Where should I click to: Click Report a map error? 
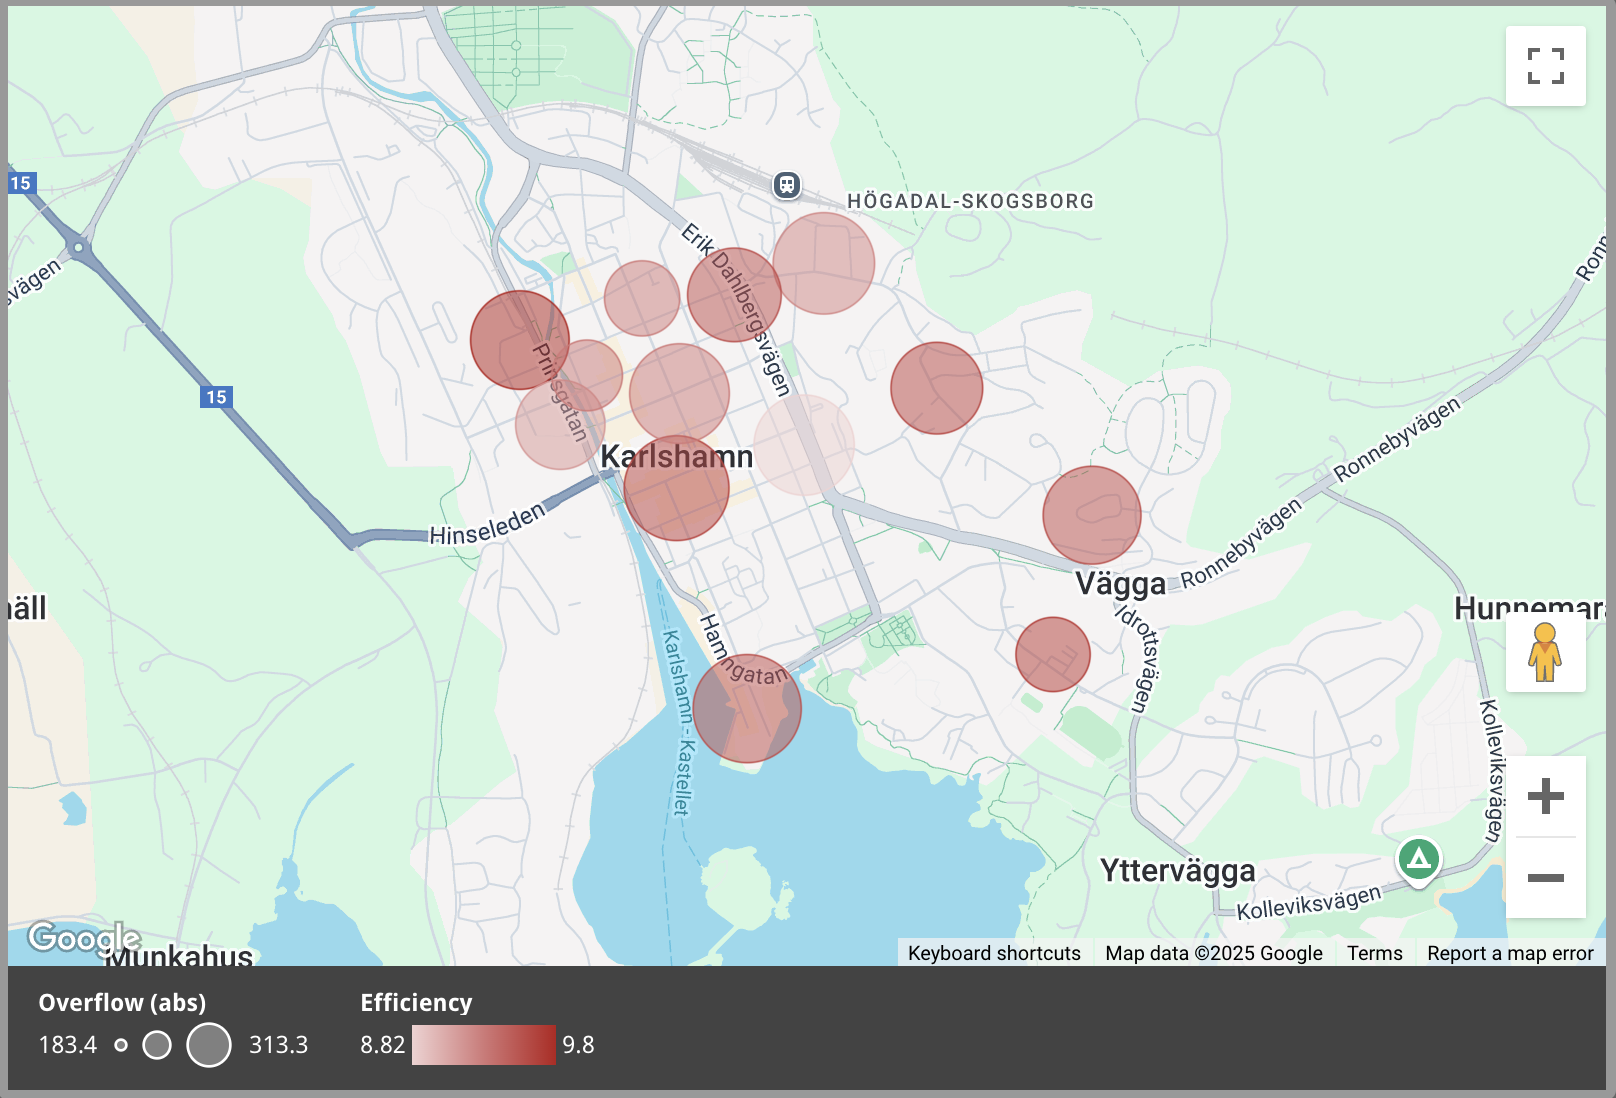[x=1510, y=953]
